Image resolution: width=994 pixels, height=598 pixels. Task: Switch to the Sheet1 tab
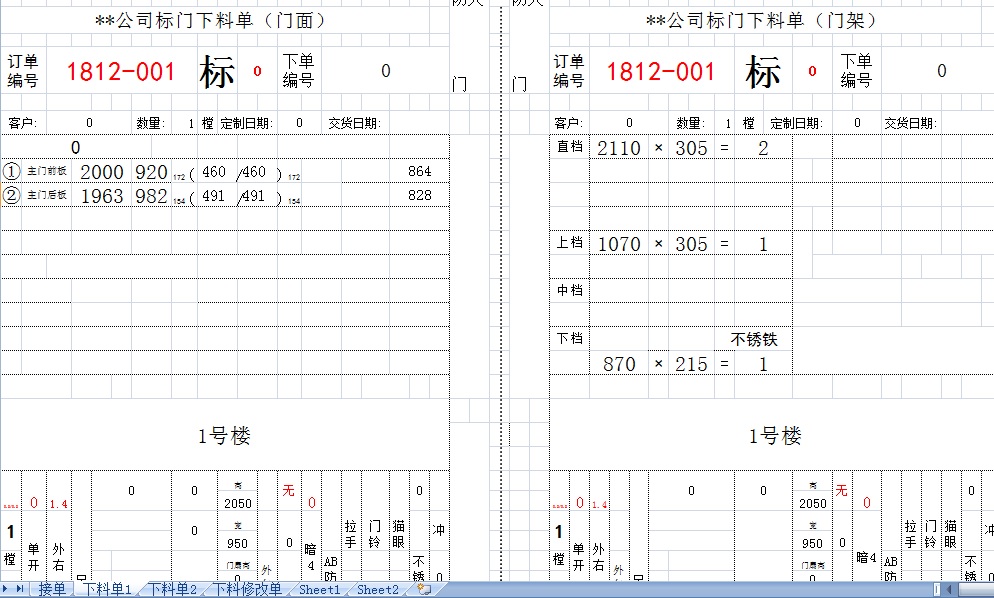coord(319,590)
